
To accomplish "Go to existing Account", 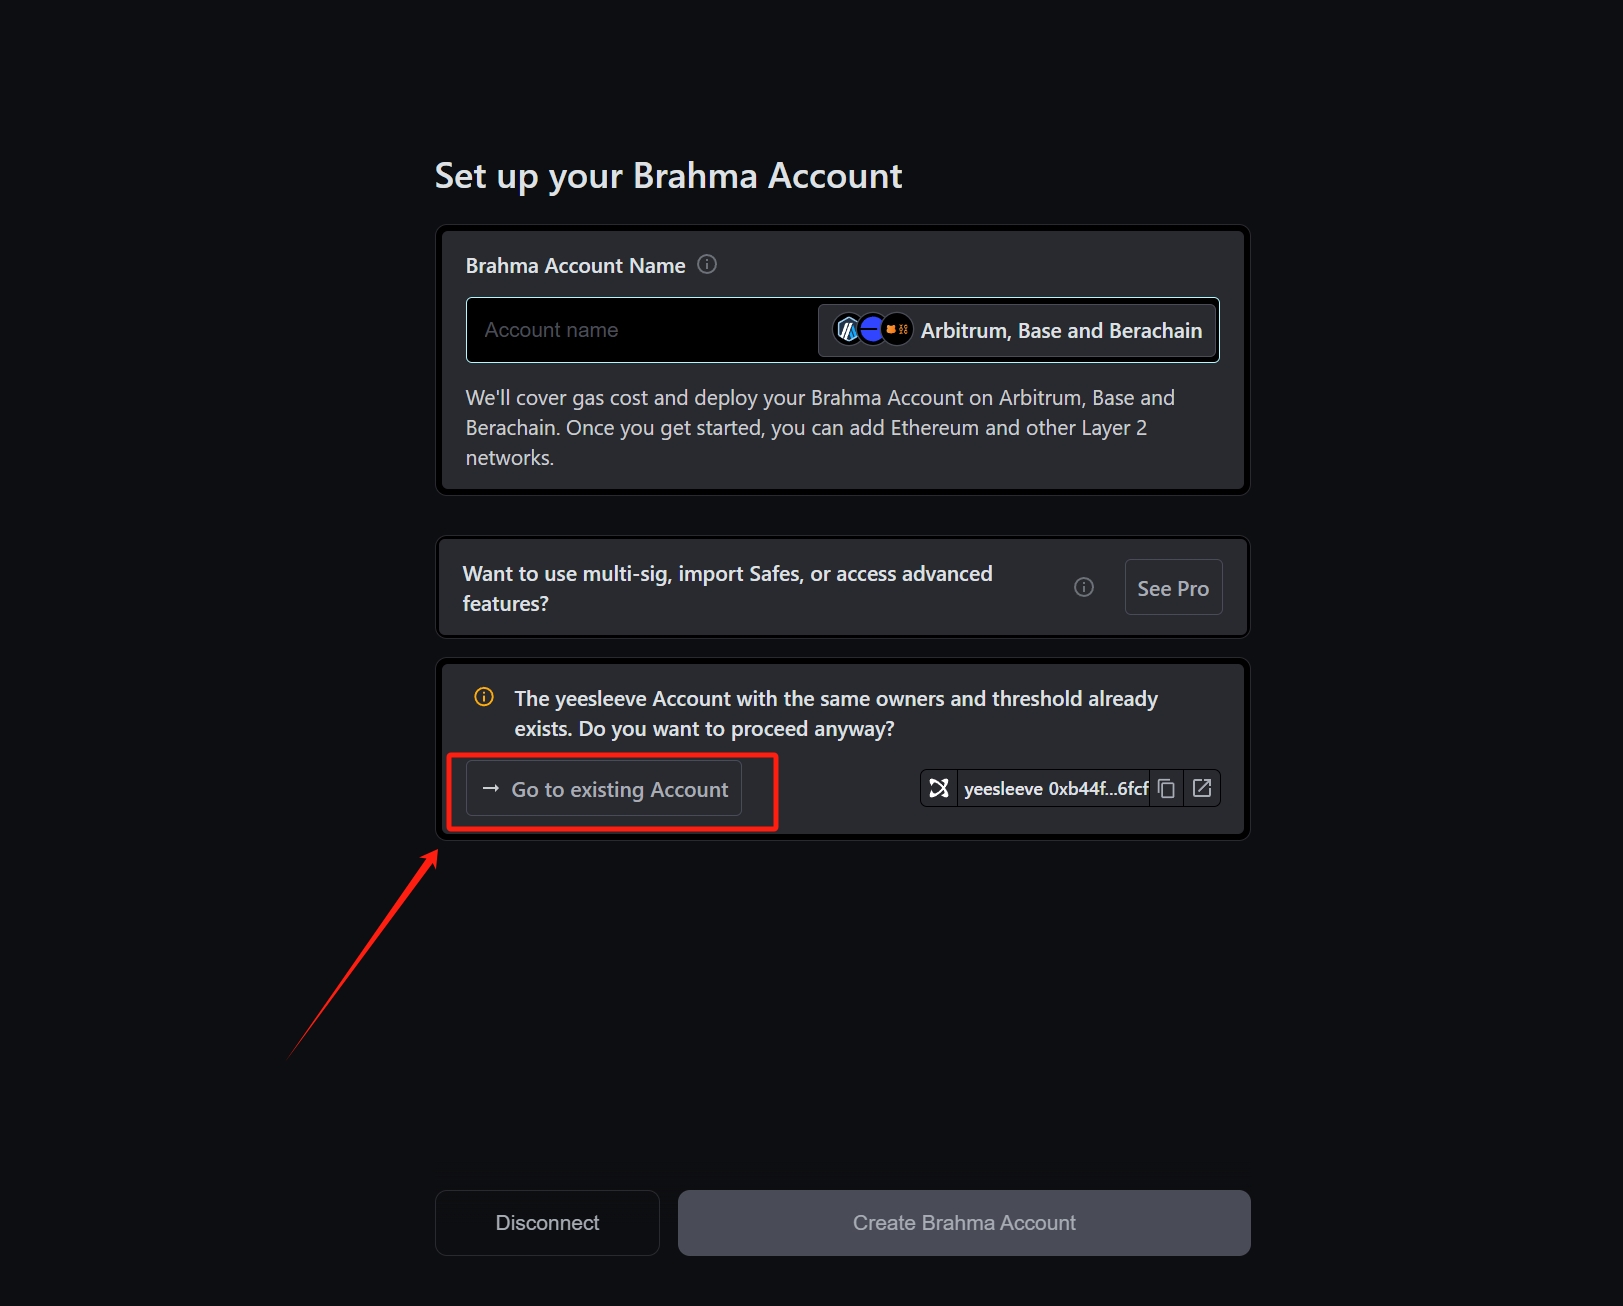I will pyautogui.click(x=604, y=789).
